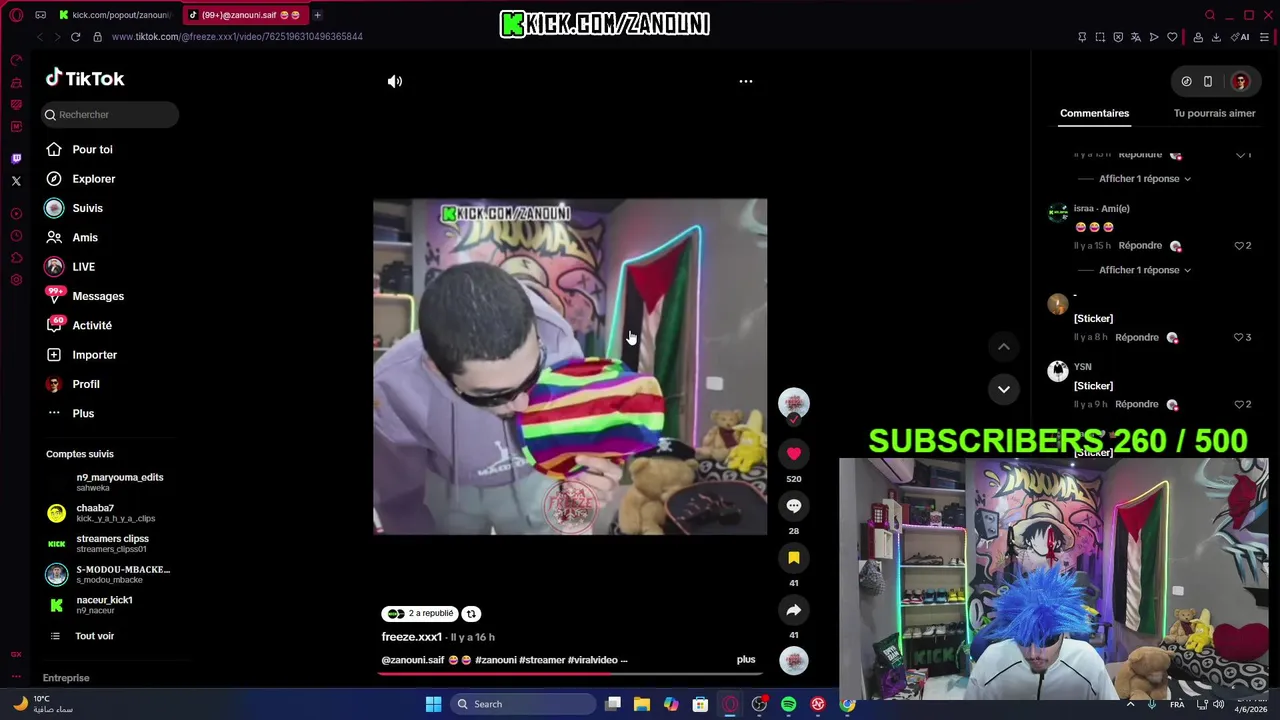Like the sticker comment posted 'Il y a 8 h'
This screenshot has width=1280, height=720.
click(x=1239, y=338)
